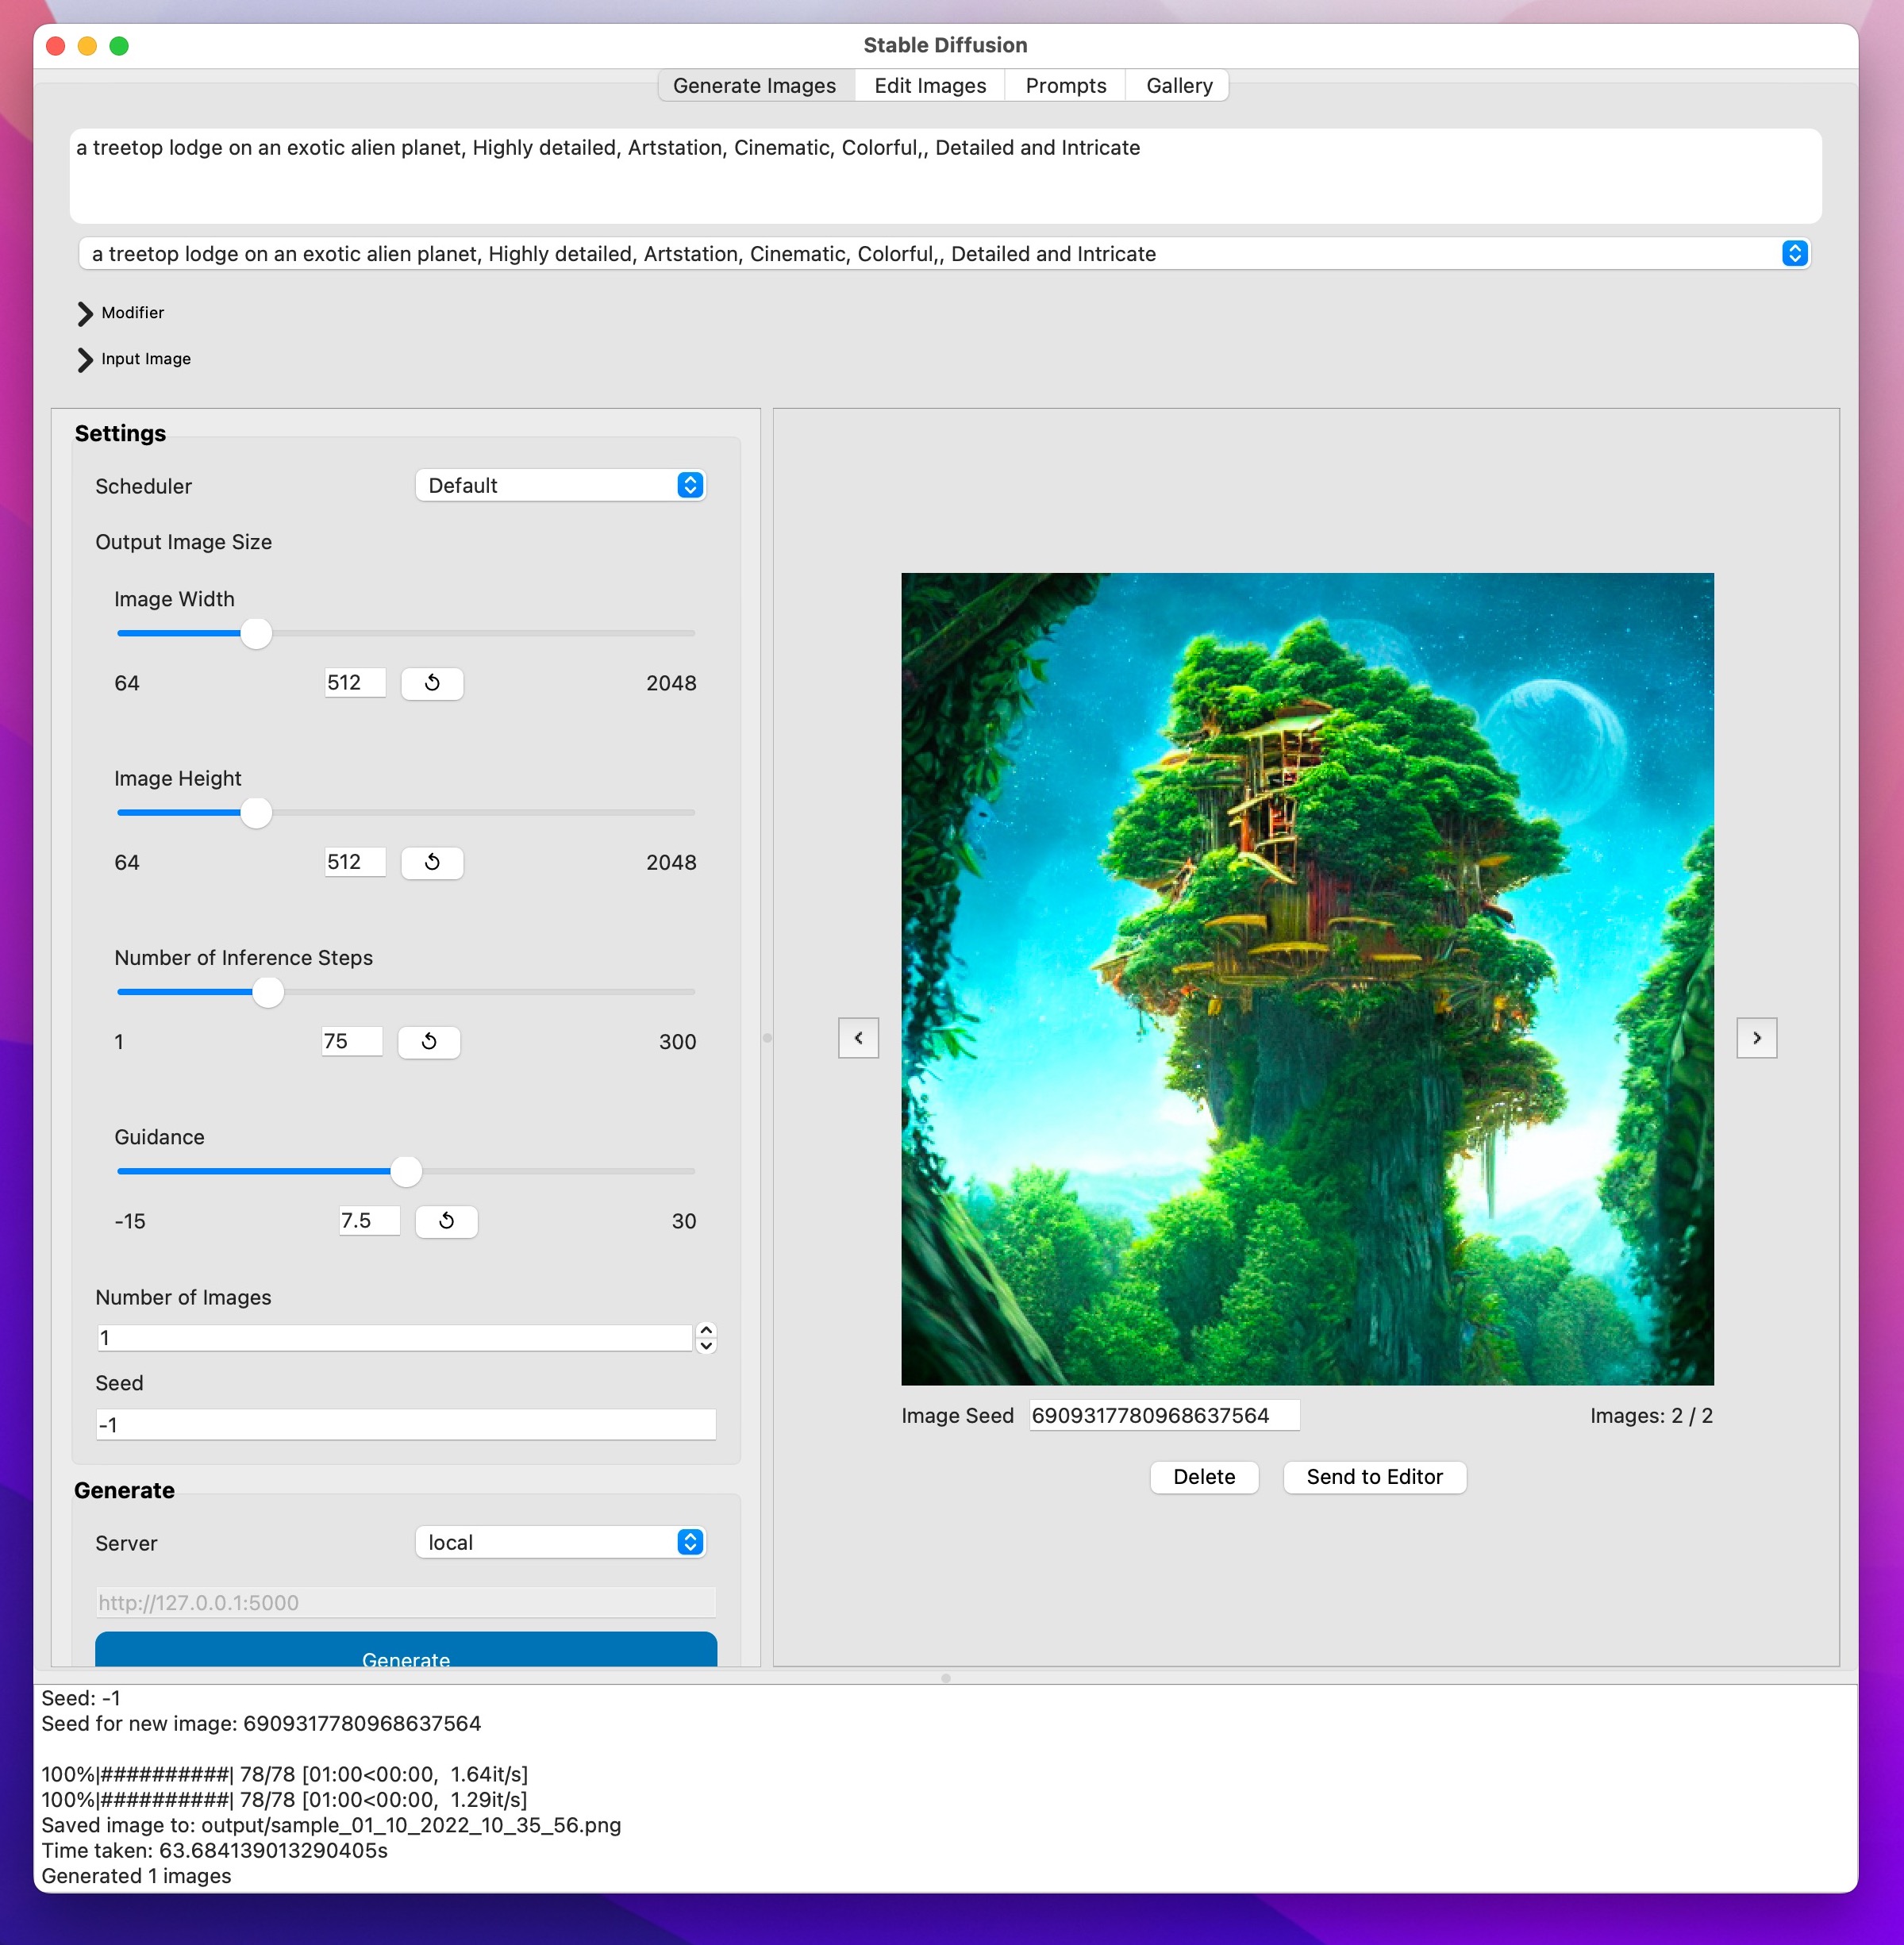Screen dimensions: 1904x1945
Task: Reset Number of Inference Steps value
Action: 429,1042
